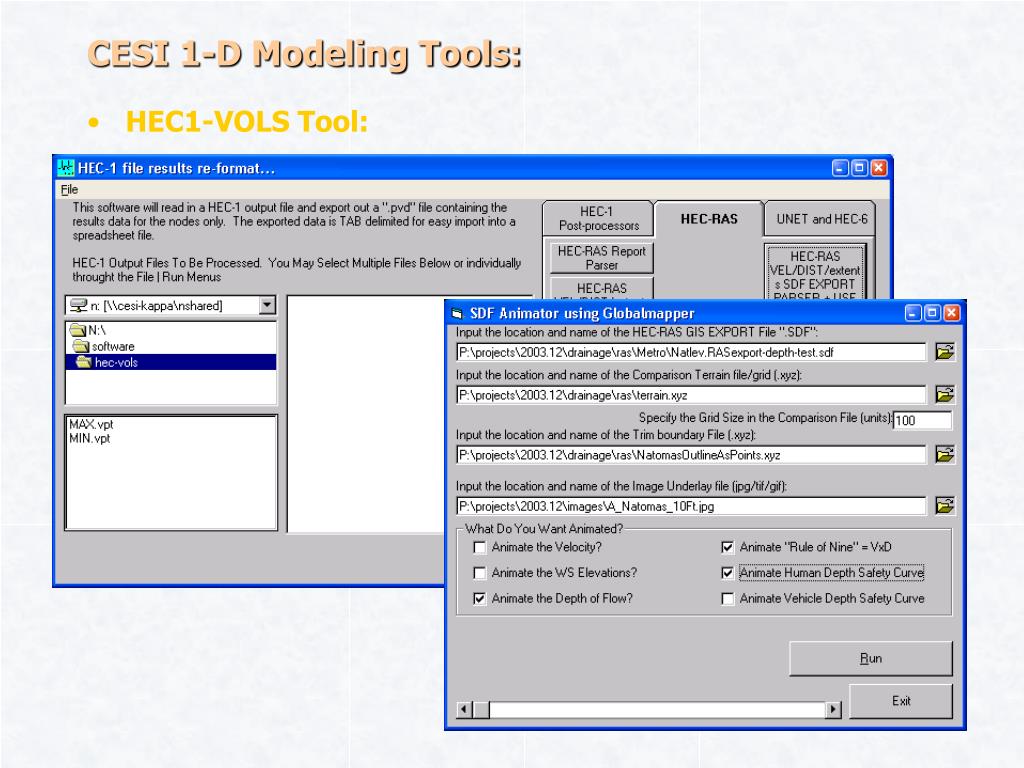The height and width of the screenshot is (768, 1024).
Task: Click the hec-vols open folder icon
Action: tap(84, 362)
